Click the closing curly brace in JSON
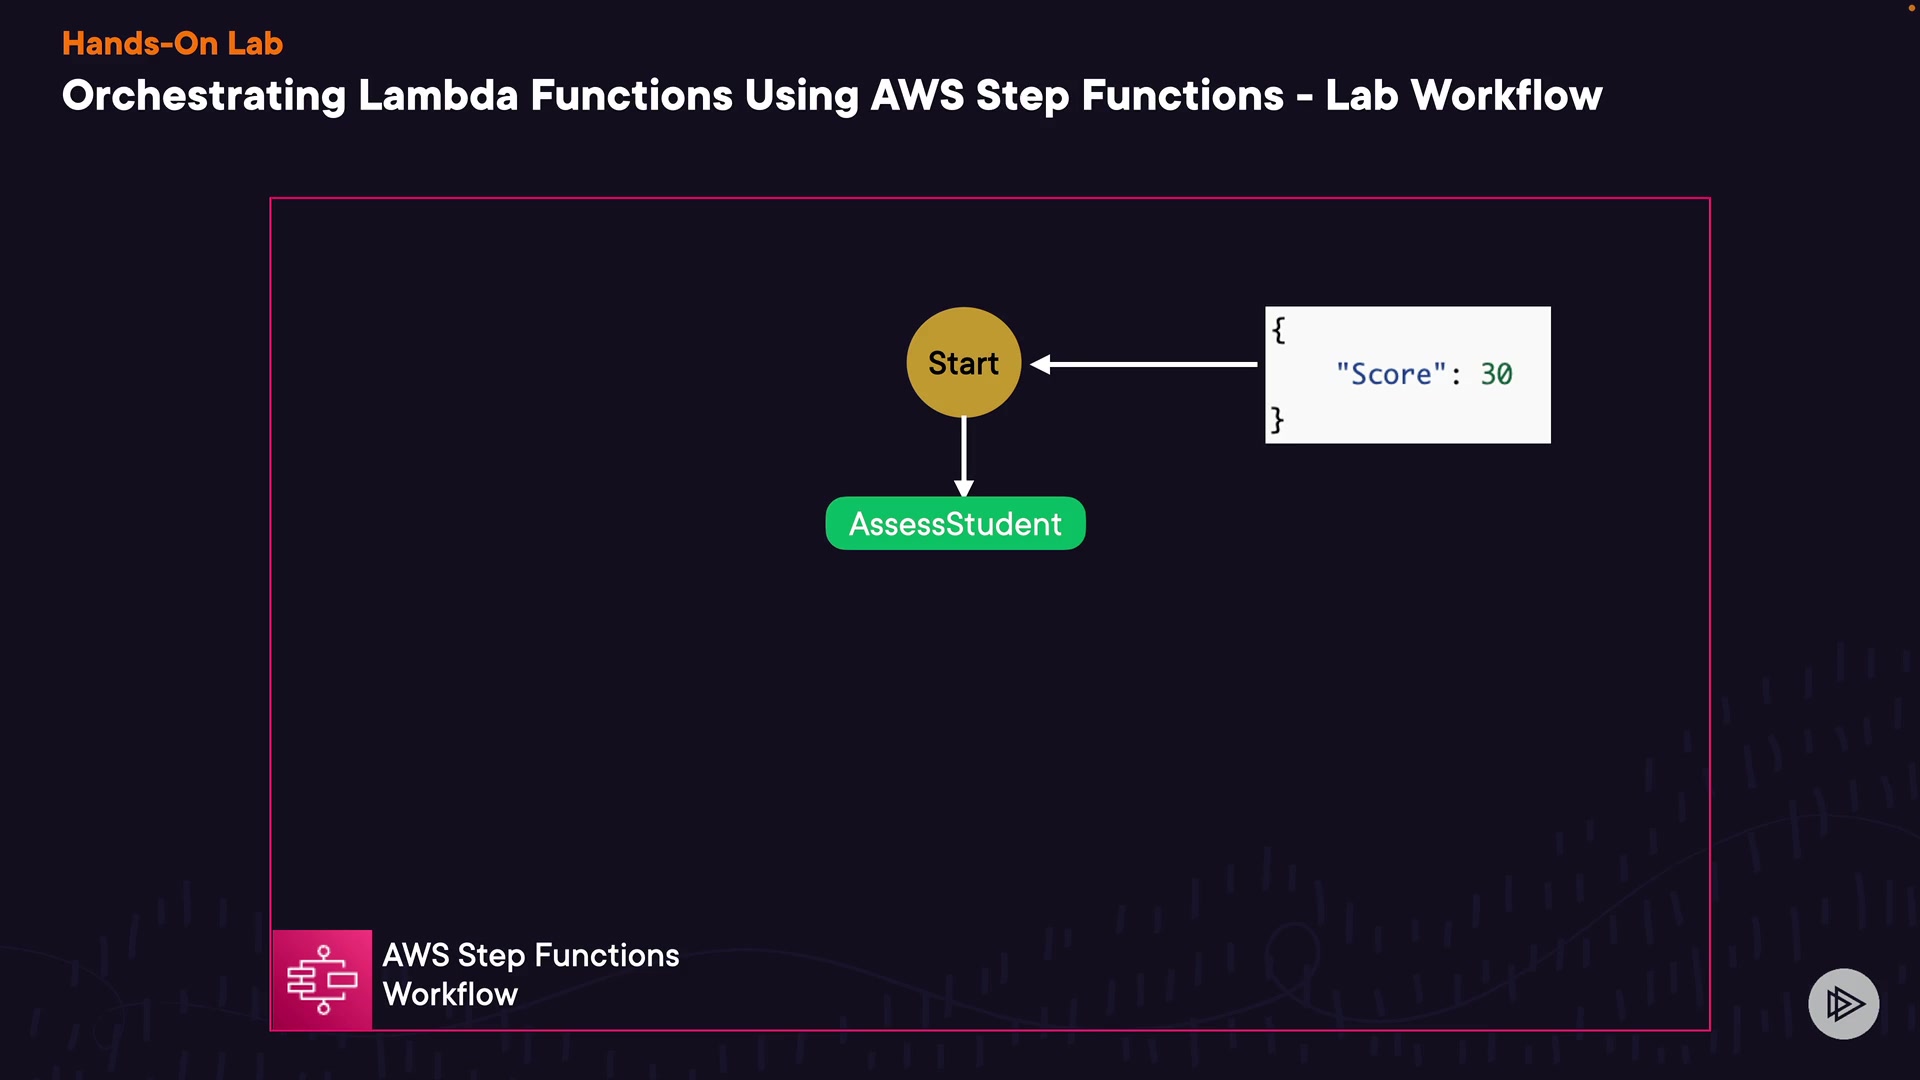1920x1080 pixels. click(x=1277, y=418)
